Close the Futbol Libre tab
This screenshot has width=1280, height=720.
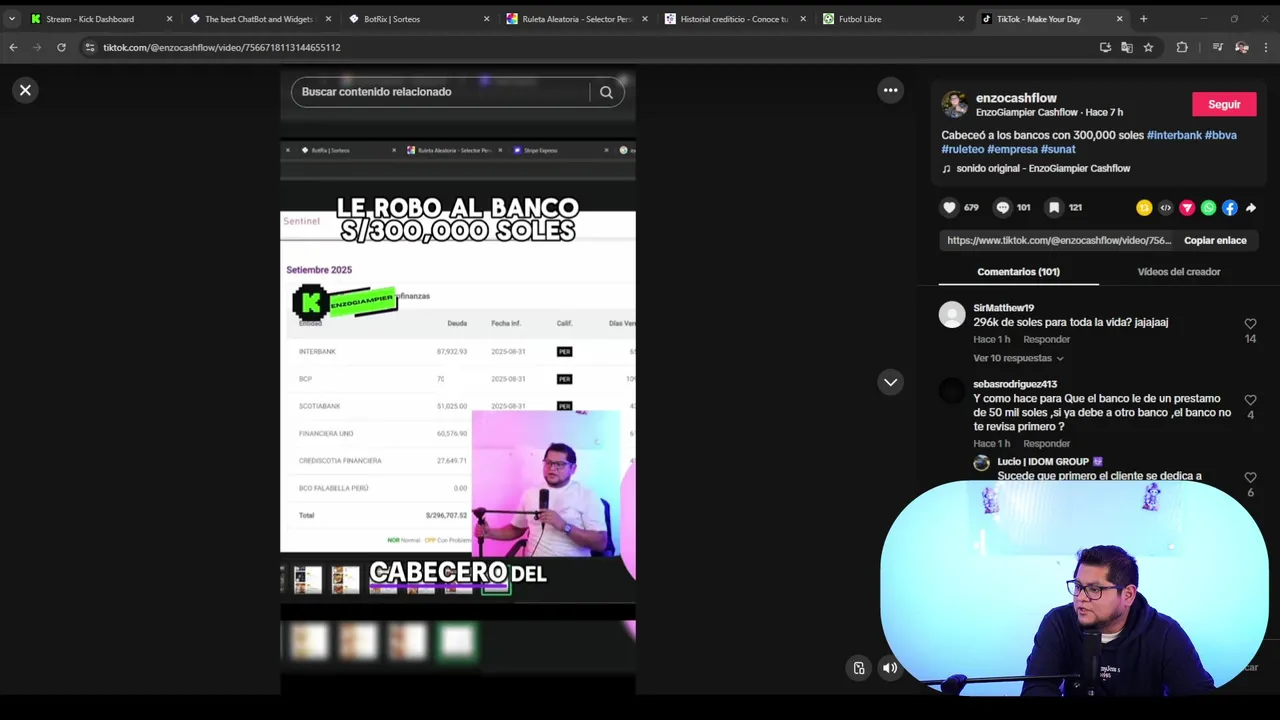tap(961, 19)
